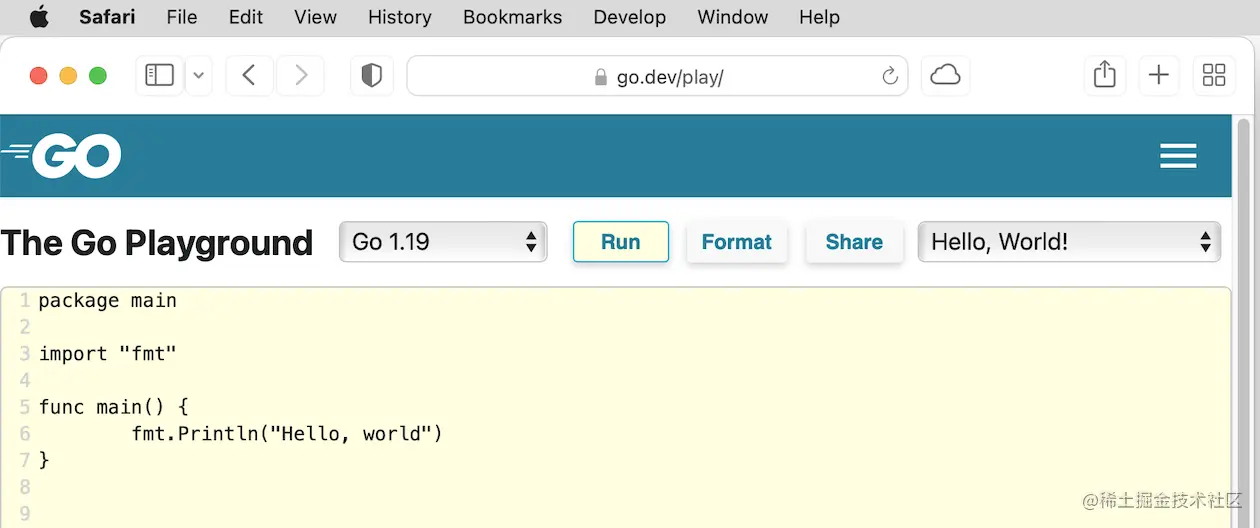1260x528 pixels.
Task: Go back to the previous page
Action: coord(250,76)
